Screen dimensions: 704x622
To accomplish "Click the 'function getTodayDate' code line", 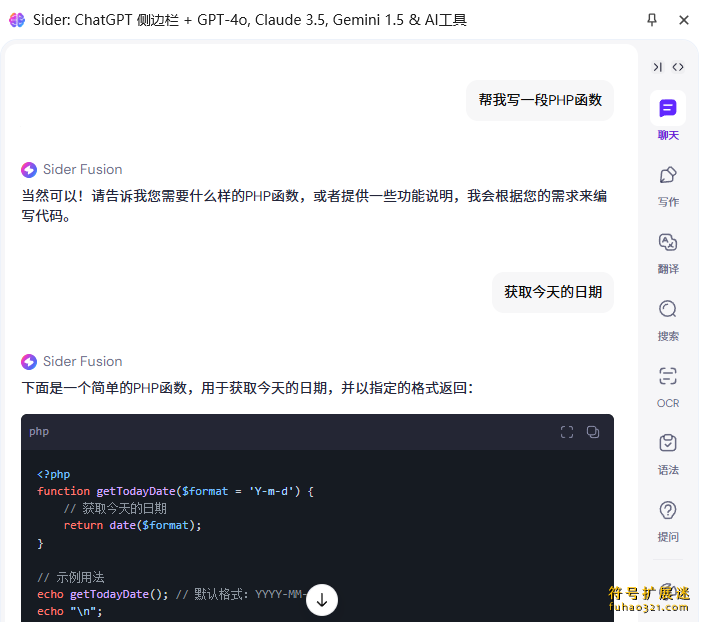I will click(176, 491).
